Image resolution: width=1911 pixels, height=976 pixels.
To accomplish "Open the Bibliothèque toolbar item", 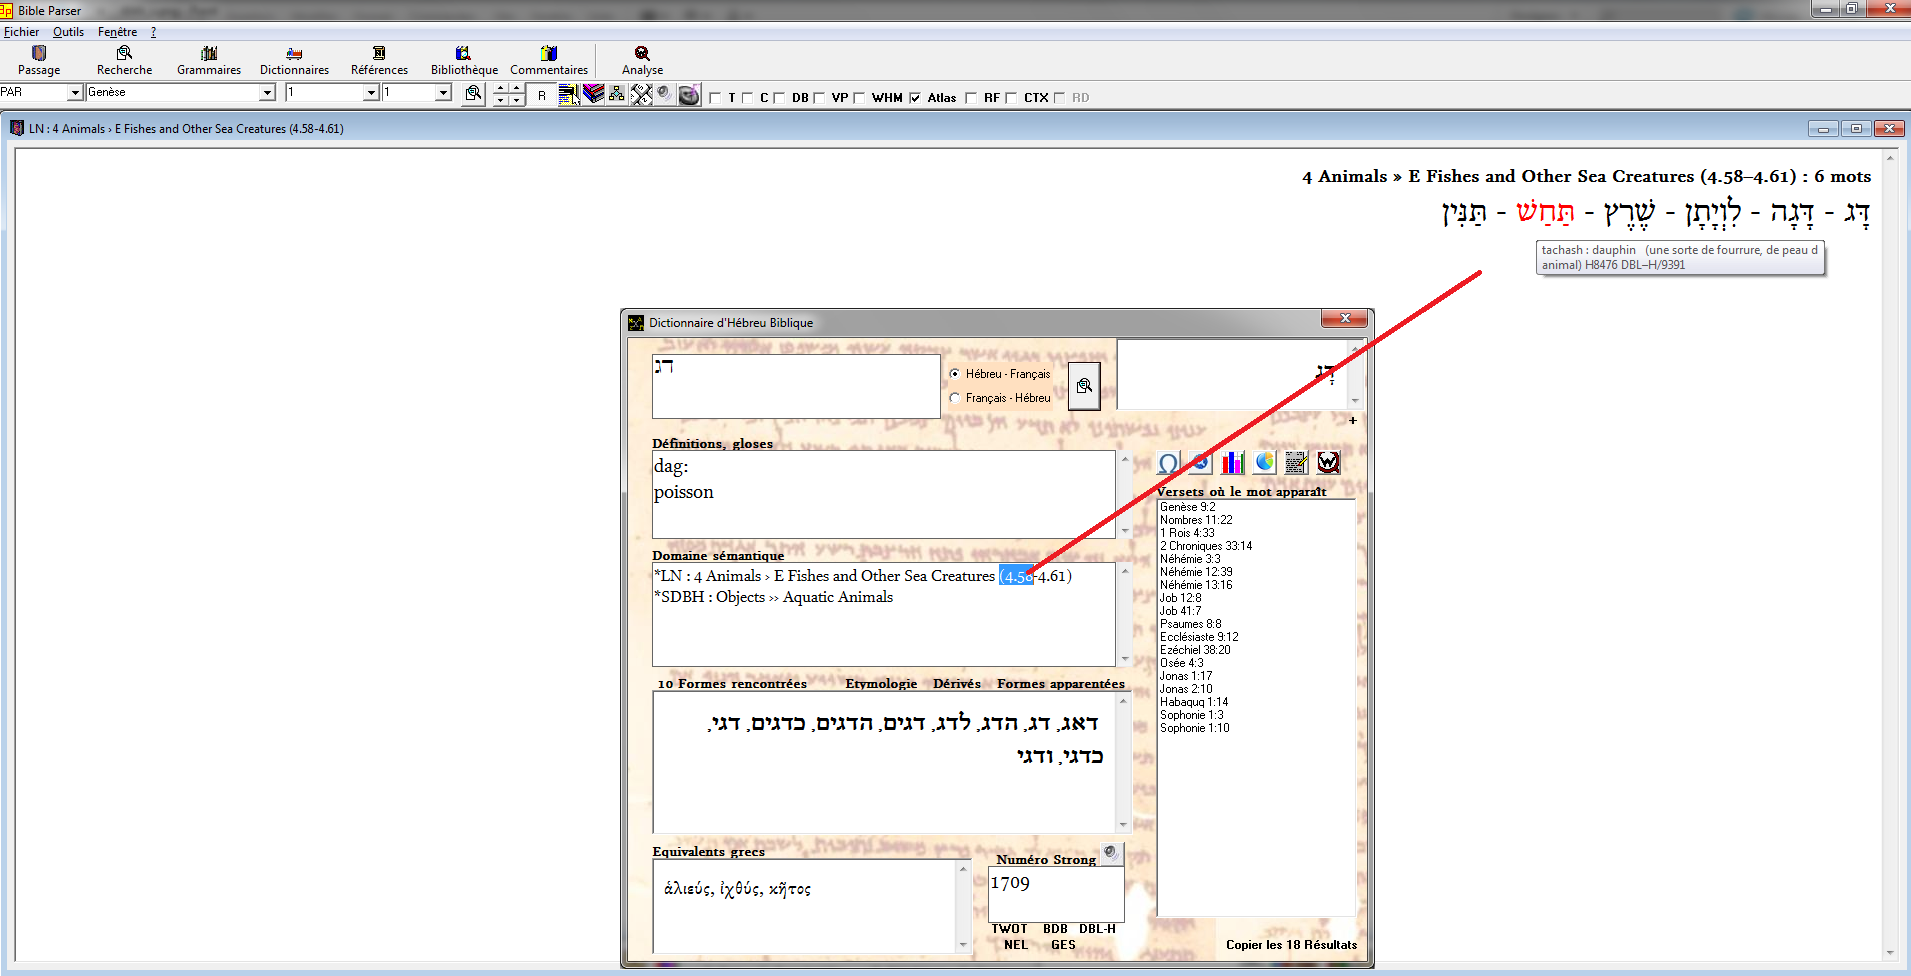I will [x=464, y=60].
